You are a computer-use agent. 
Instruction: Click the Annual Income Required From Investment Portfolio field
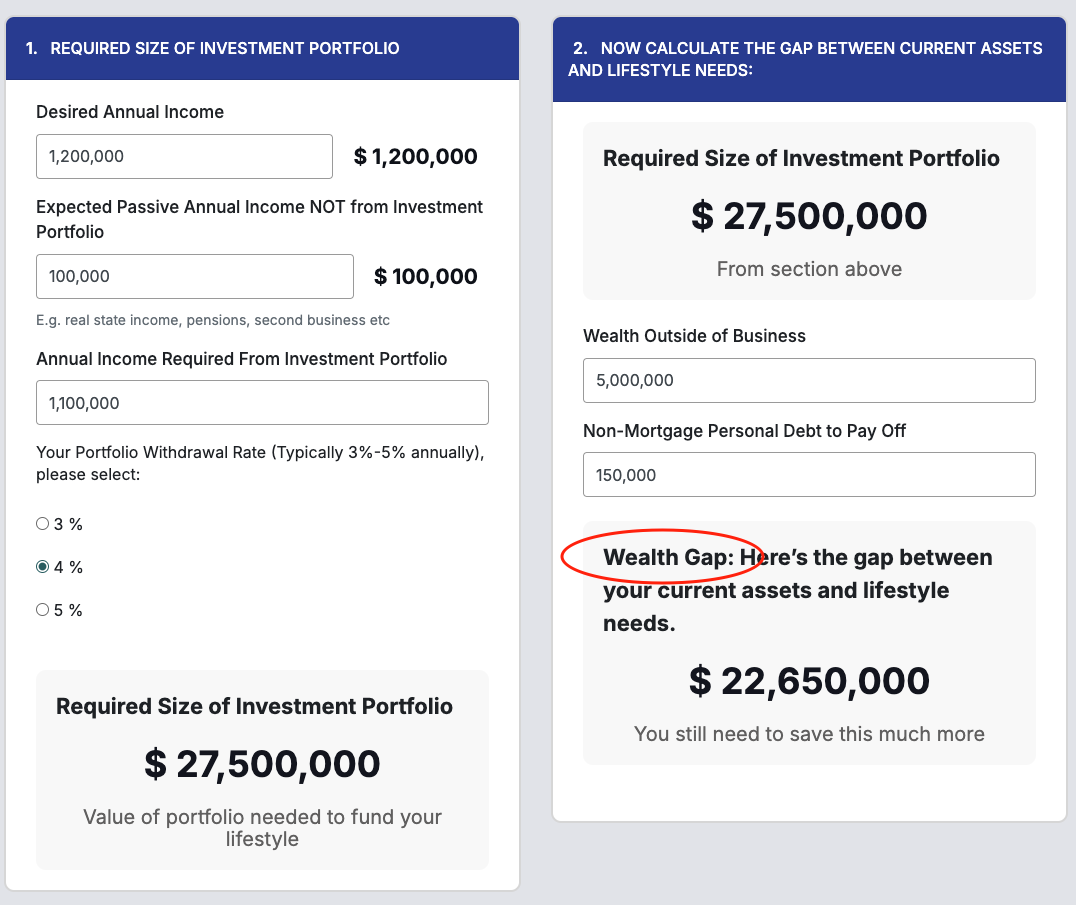[262, 402]
